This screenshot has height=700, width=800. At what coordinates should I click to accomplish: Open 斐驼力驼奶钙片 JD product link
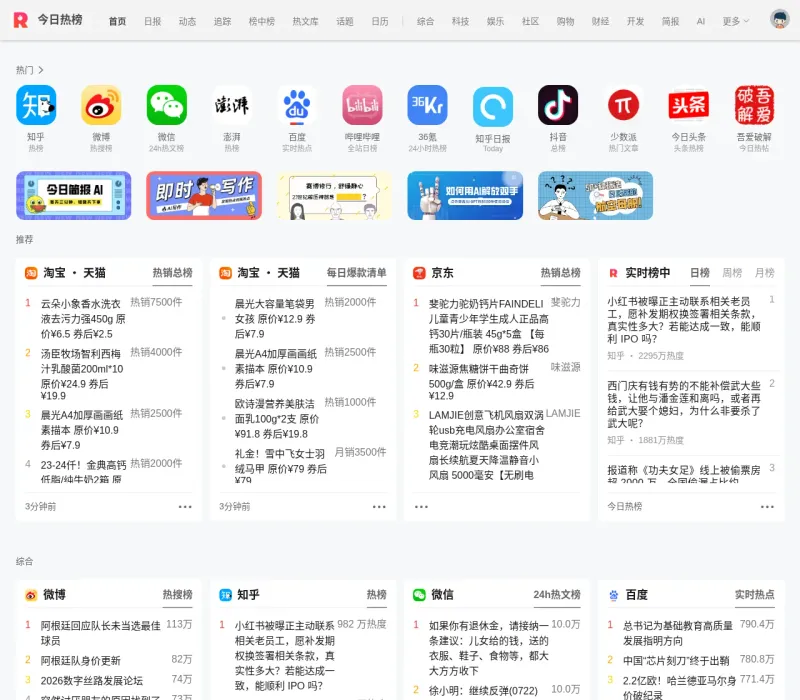489,327
